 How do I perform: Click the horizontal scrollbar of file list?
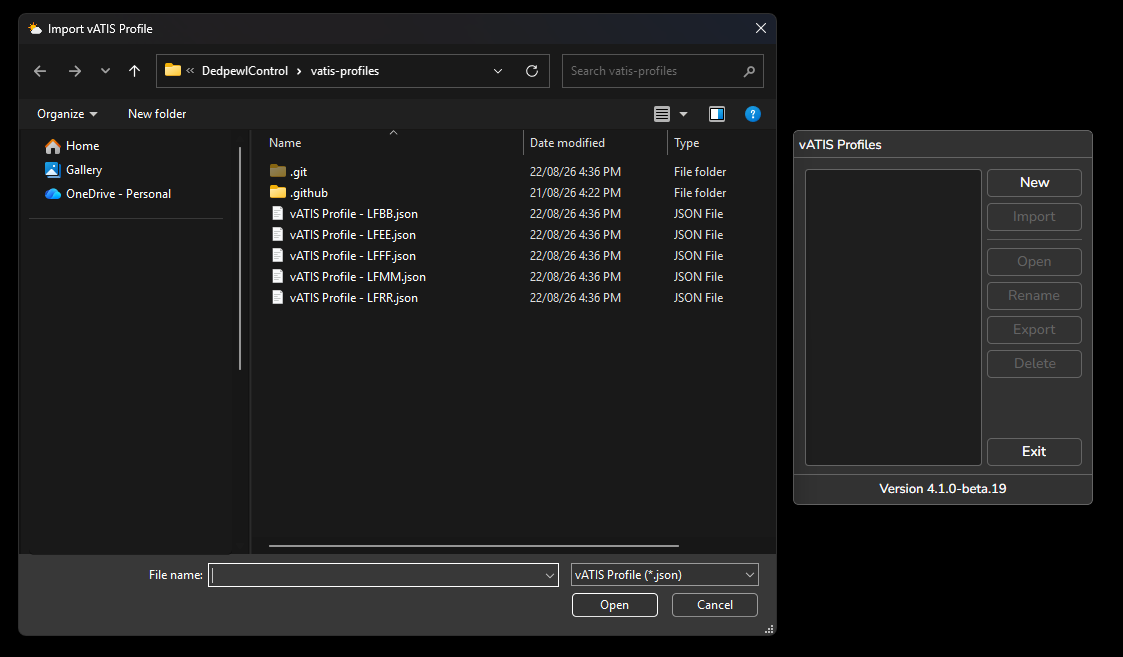click(x=473, y=546)
